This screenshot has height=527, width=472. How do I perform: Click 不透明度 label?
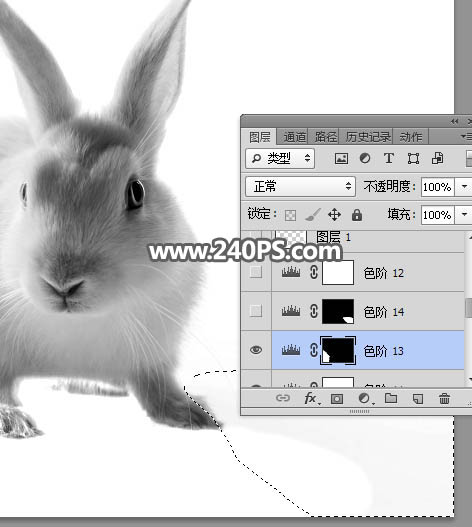389,186
